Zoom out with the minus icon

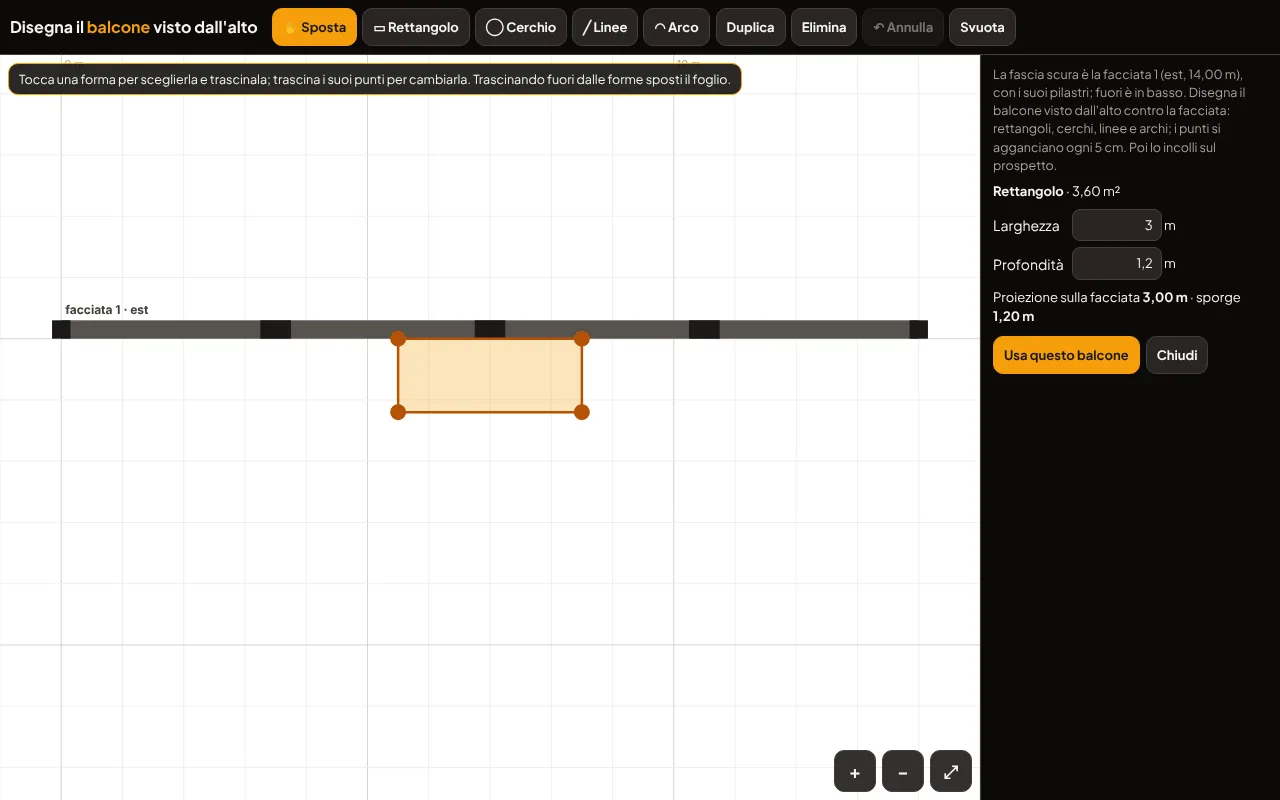(903, 771)
